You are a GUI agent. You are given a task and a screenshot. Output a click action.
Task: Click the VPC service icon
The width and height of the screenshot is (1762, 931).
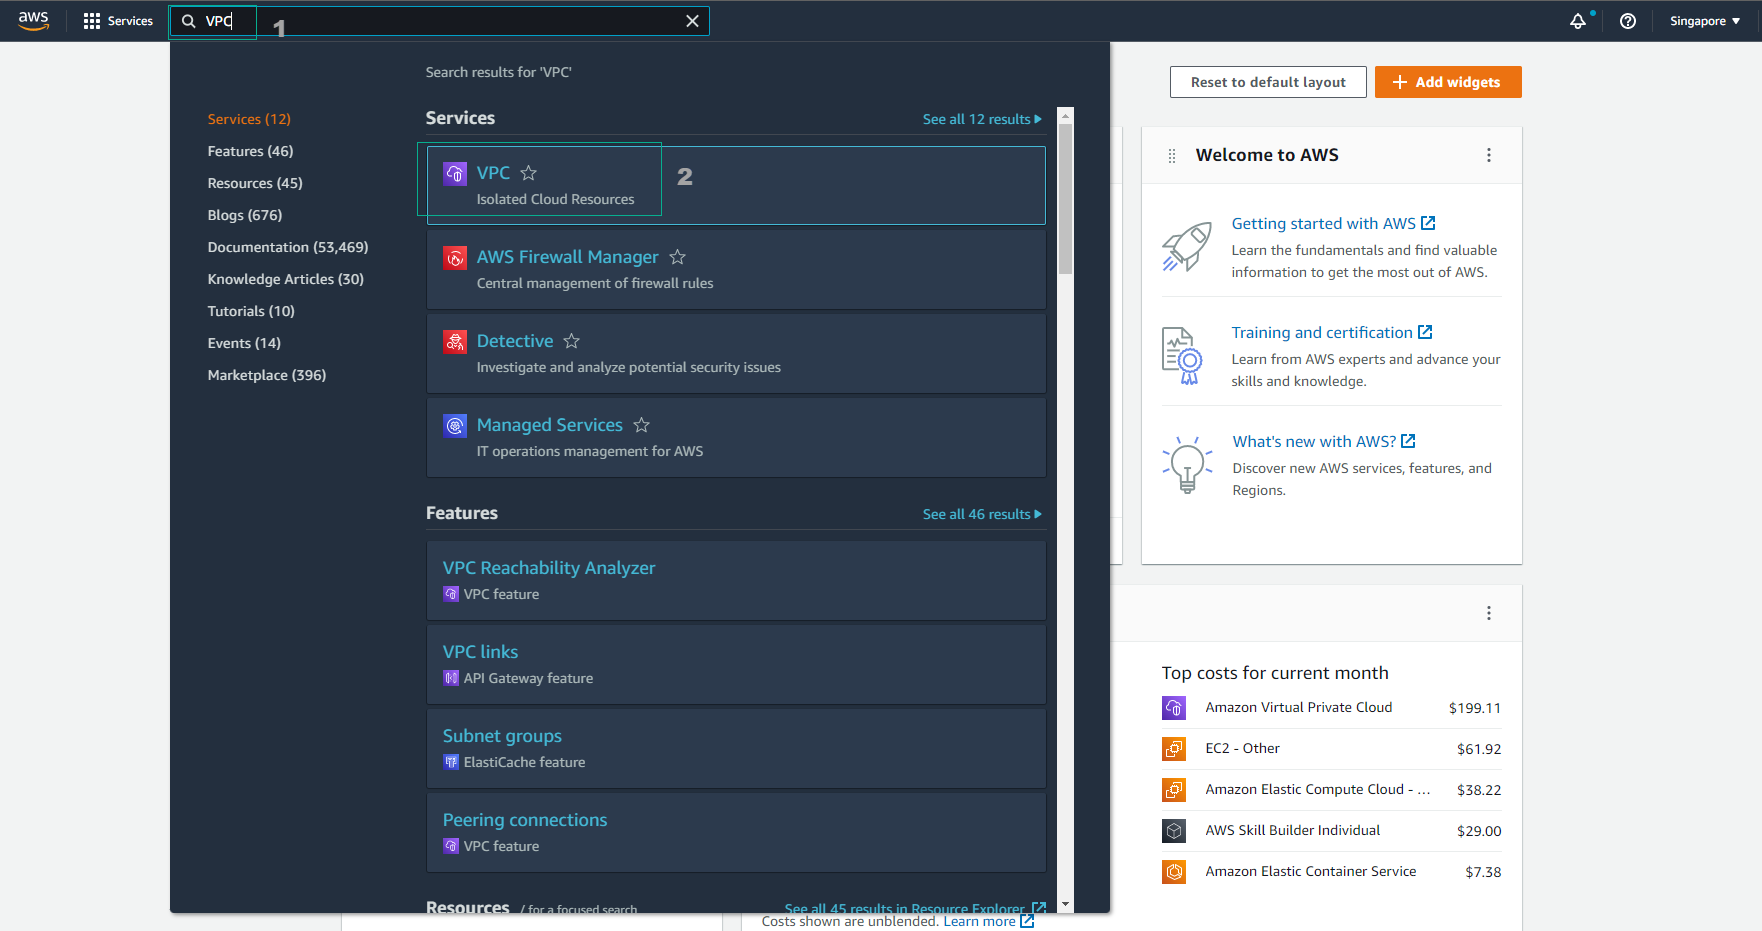(x=455, y=173)
